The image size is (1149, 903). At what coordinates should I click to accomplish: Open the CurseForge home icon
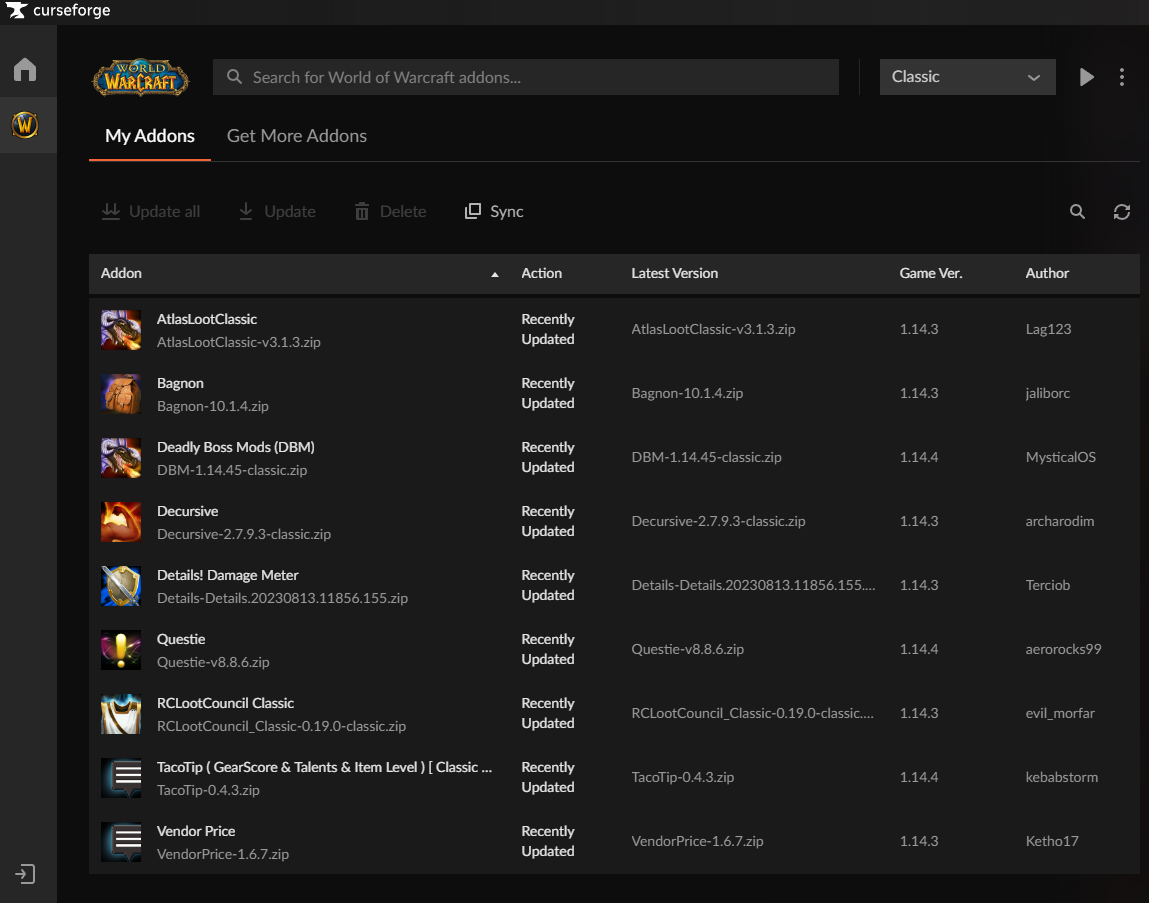[25, 69]
